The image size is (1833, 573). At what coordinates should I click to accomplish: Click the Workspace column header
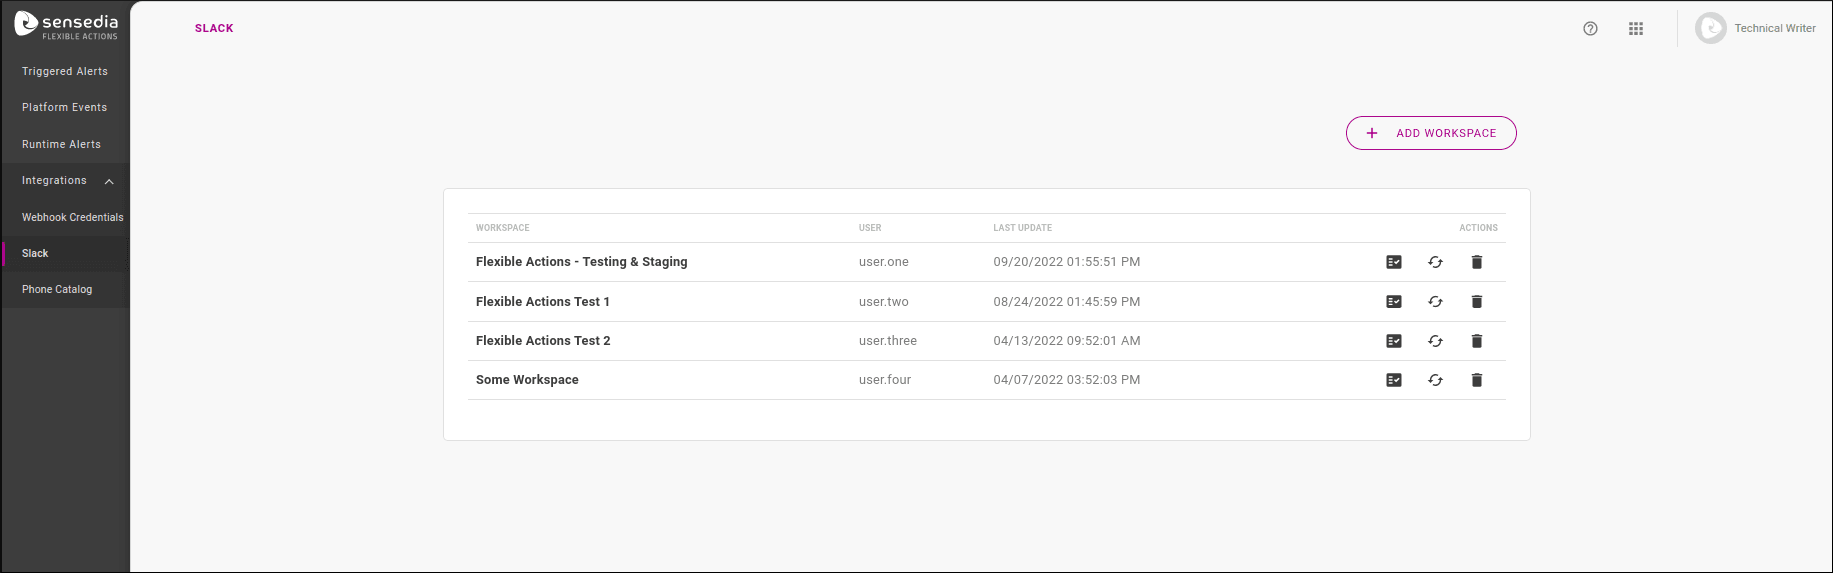coord(503,228)
